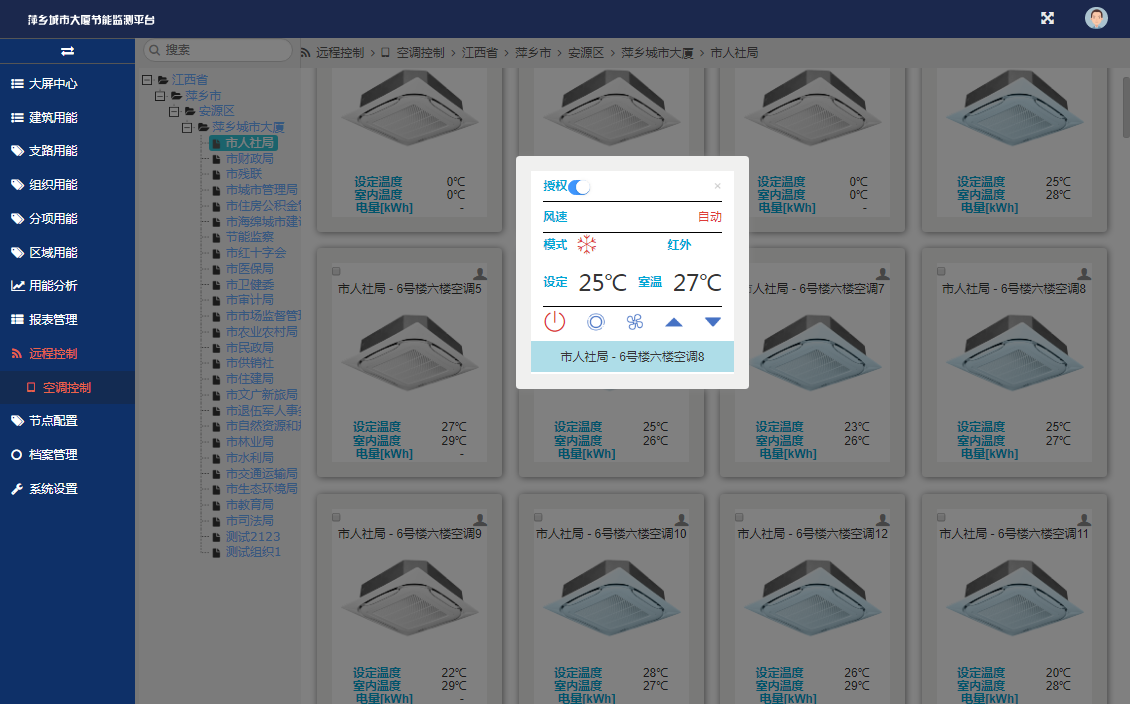Screen dimensions: 1130x704
Task: Select 市财政局 in the organization tree
Action: [249, 158]
